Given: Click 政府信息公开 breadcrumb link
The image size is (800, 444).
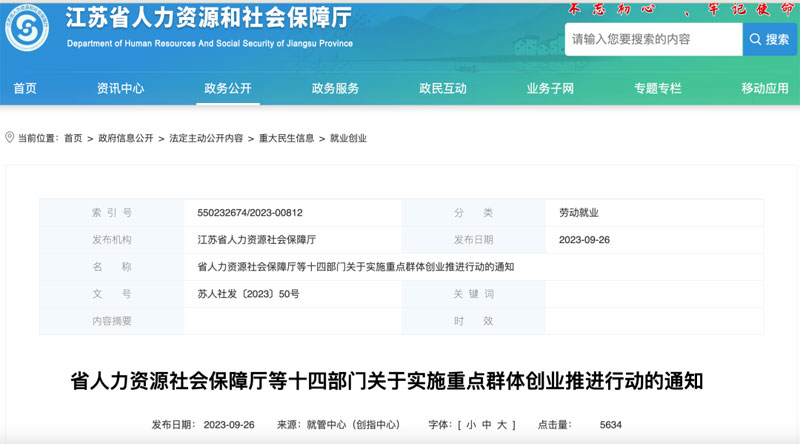Looking at the screenshot, I should point(126,138).
